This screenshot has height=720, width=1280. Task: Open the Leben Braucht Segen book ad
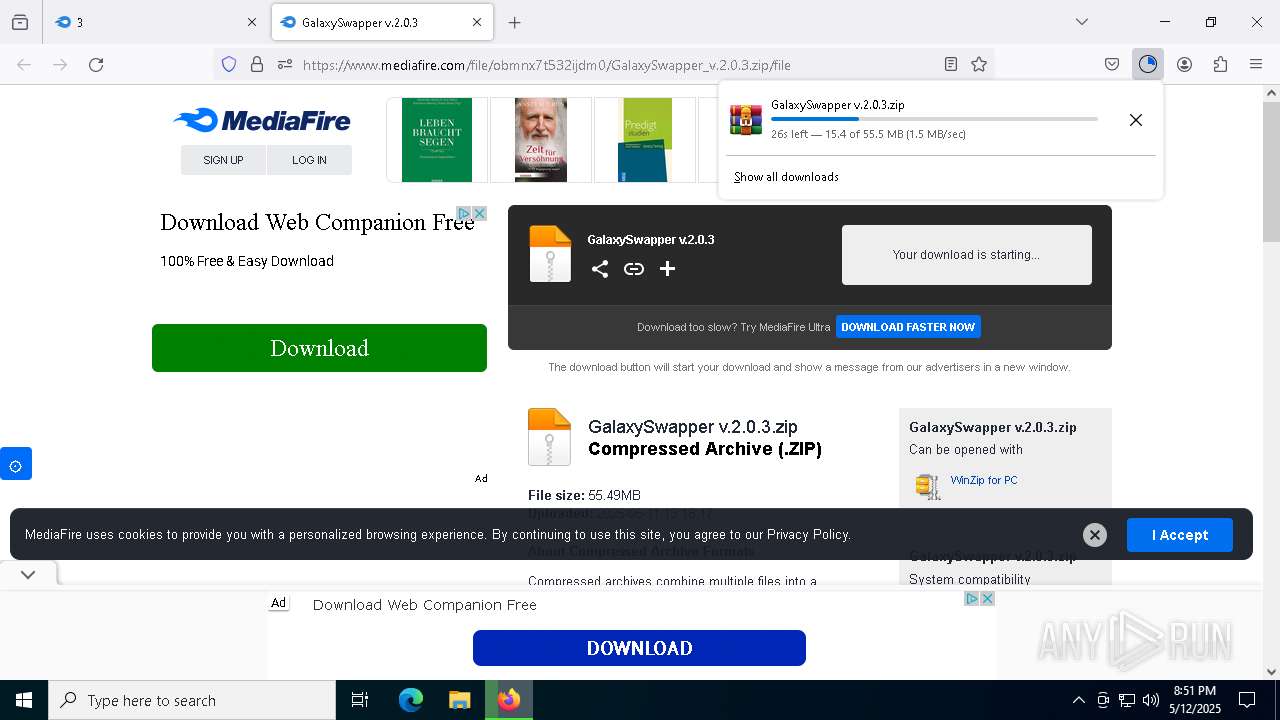click(437, 140)
